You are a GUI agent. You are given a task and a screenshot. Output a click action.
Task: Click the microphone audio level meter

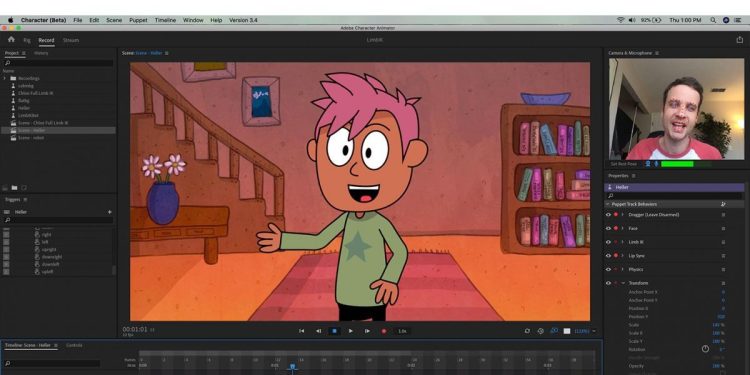click(686, 164)
